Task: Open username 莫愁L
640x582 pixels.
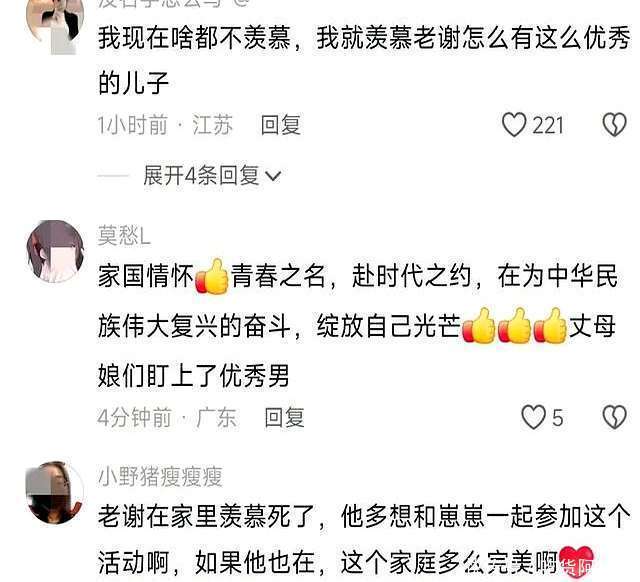Action: coord(124,235)
